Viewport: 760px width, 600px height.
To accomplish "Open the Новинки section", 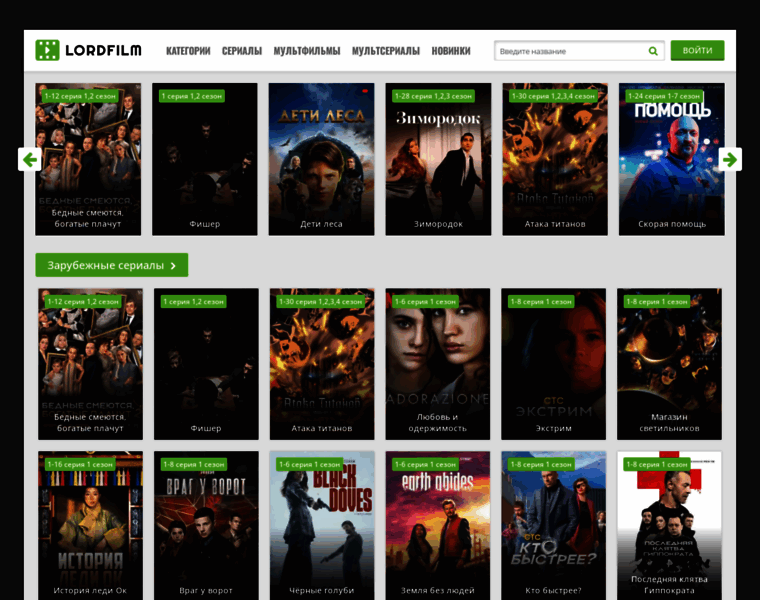I will [451, 51].
